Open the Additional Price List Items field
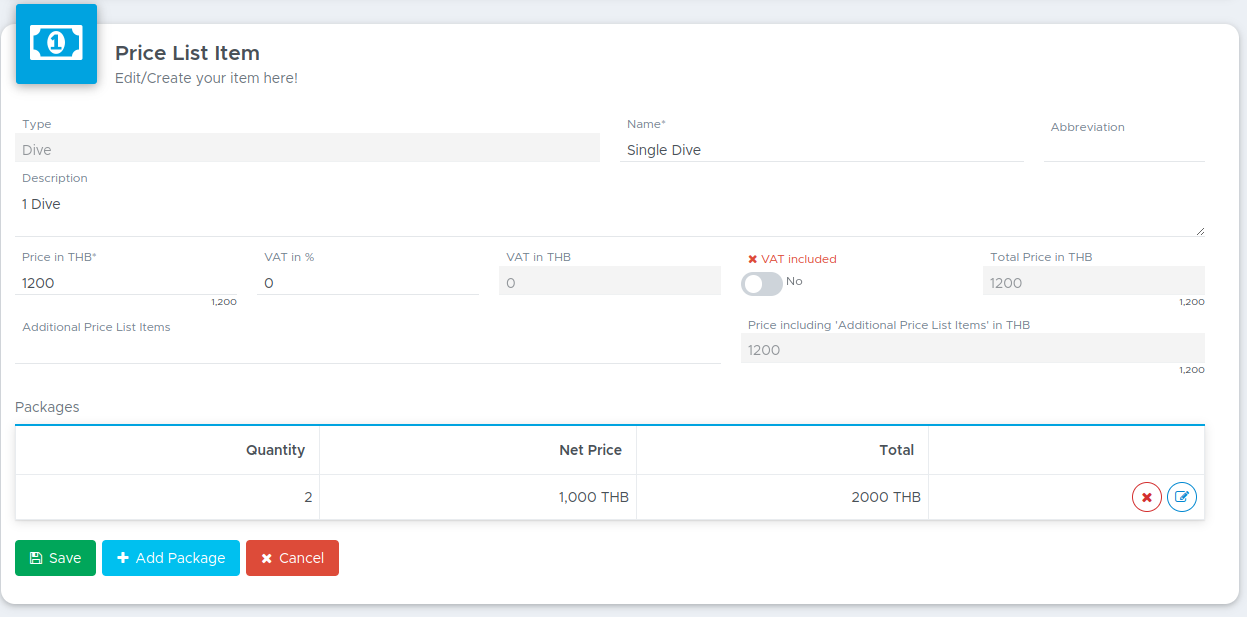The image size is (1247, 617). tap(368, 350)
